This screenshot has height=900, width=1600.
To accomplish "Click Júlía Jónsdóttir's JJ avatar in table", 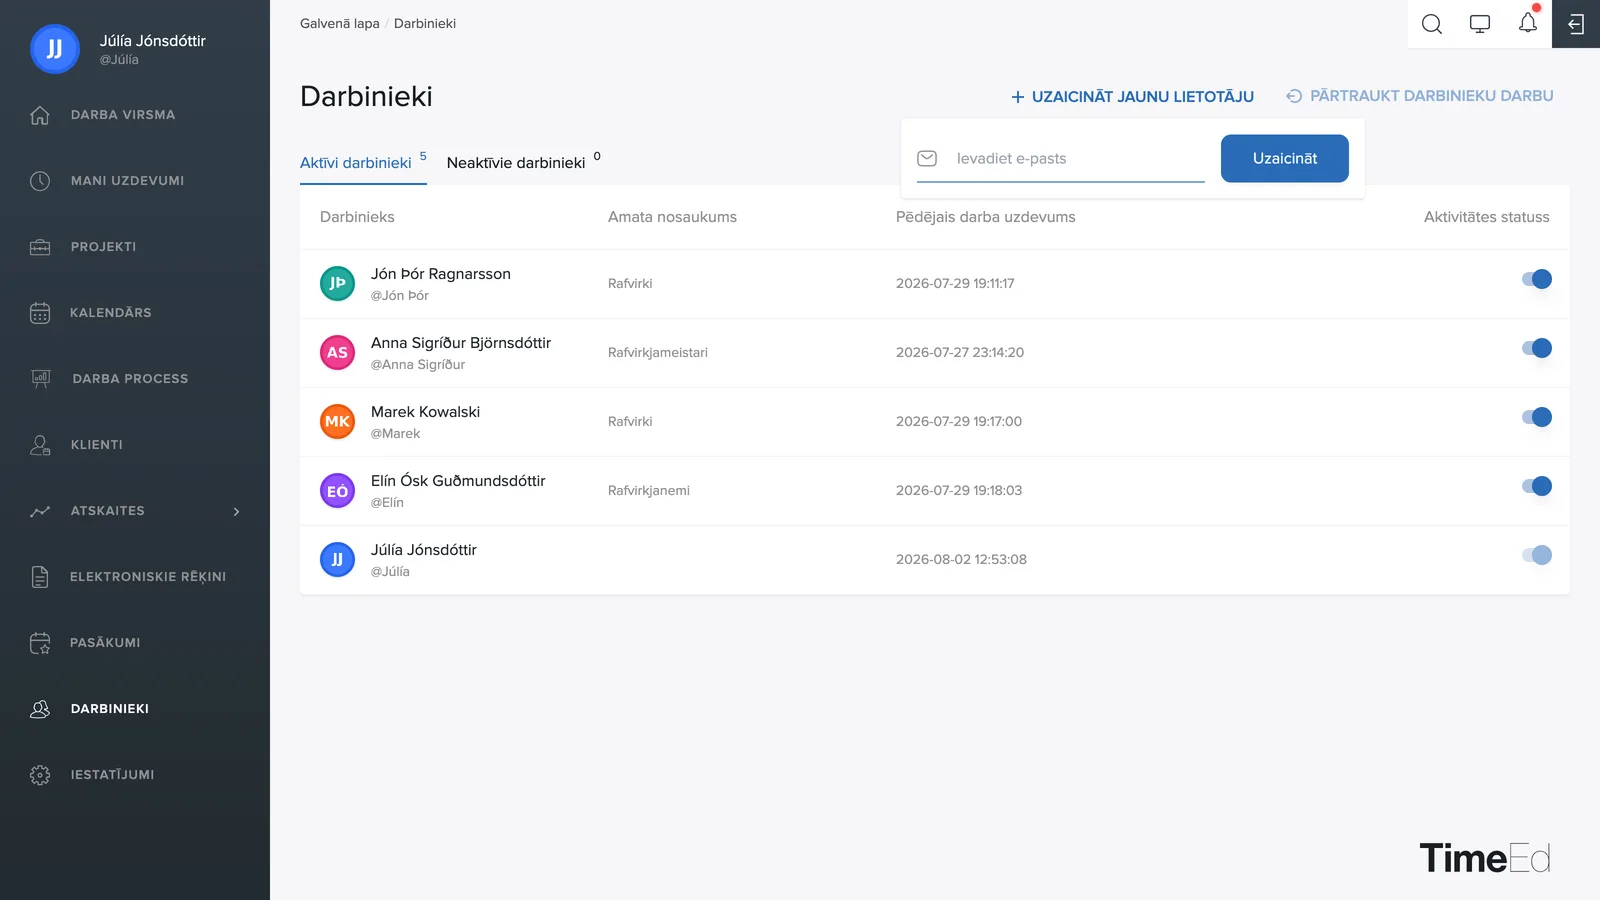I will [x=337, y=560].
